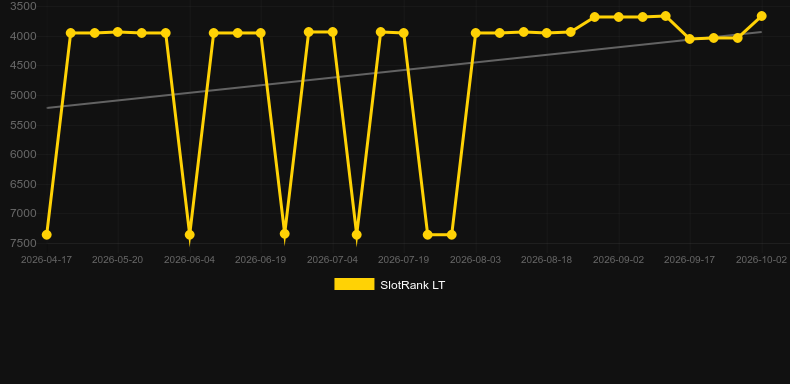
Task: Click the 7500 y-axis value
Action: tap(23, 243)
